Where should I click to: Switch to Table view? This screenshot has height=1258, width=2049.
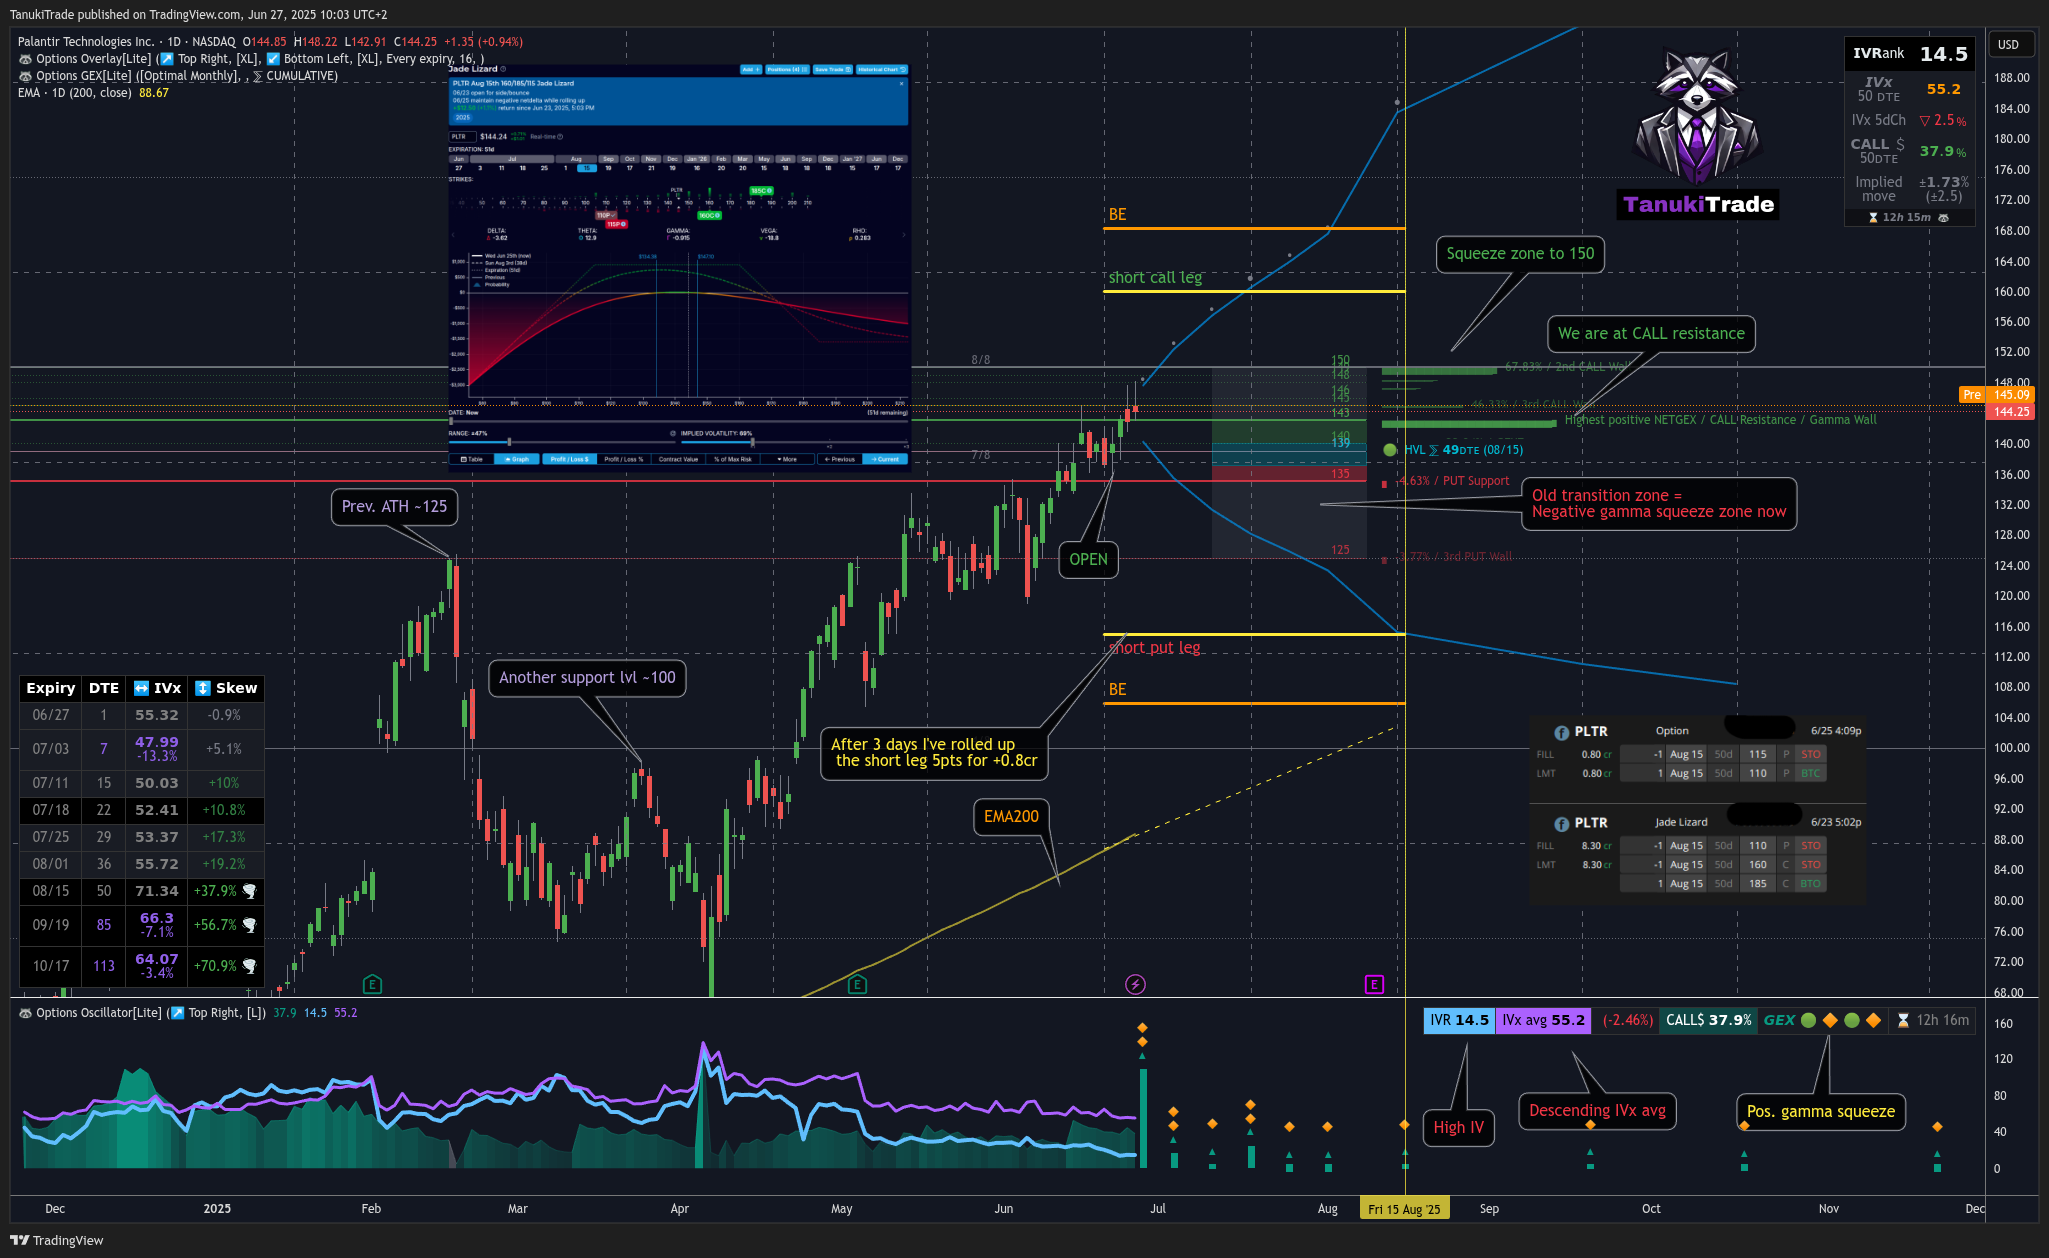(x=471, y=459)
